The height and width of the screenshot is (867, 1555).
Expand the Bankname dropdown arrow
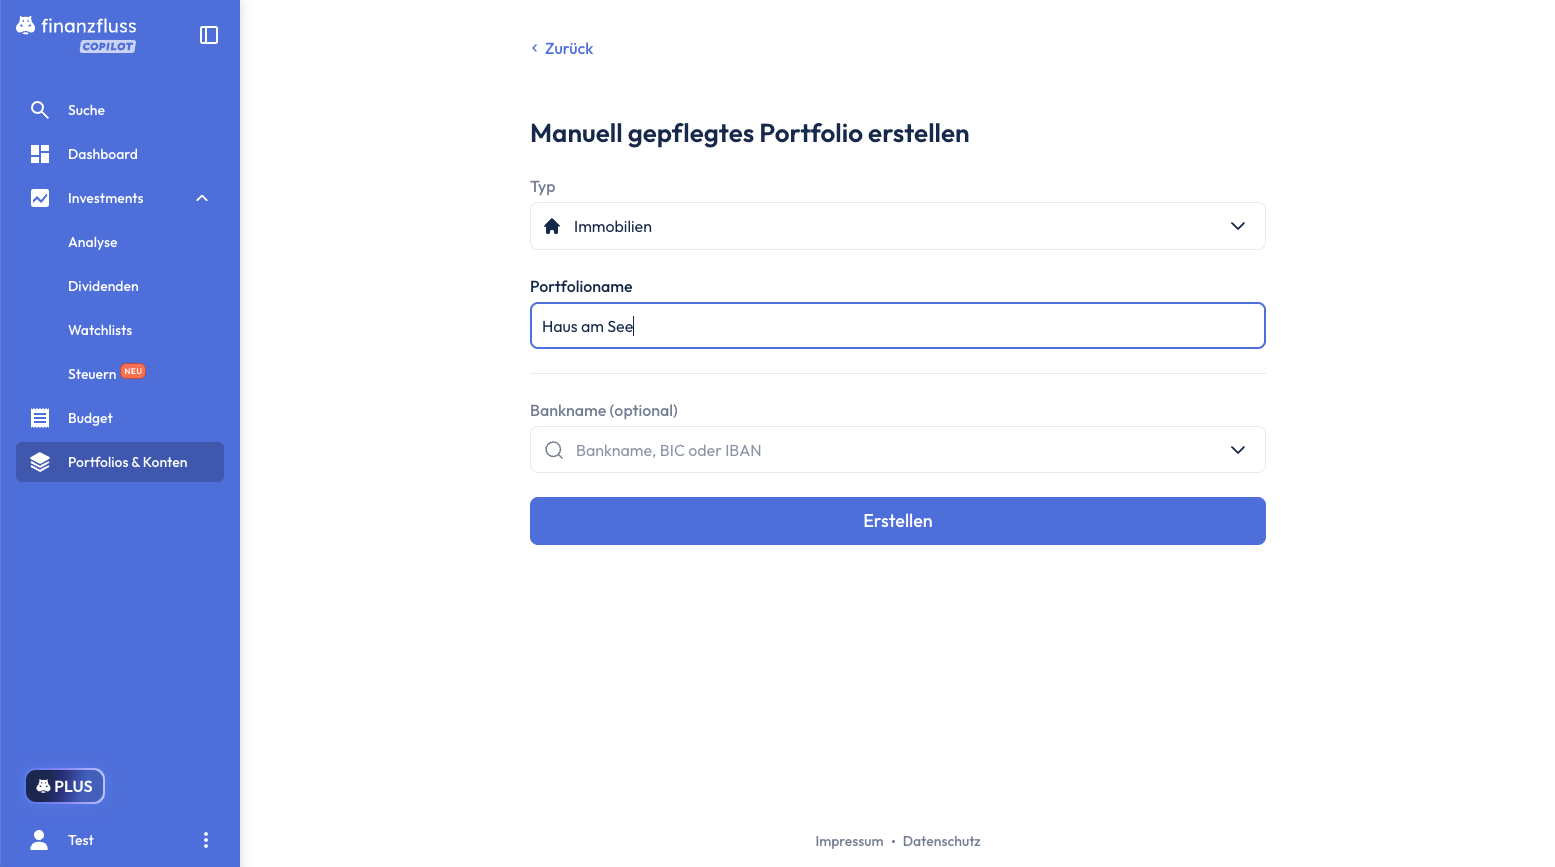pyautogui.click(x=1238, y=450)
